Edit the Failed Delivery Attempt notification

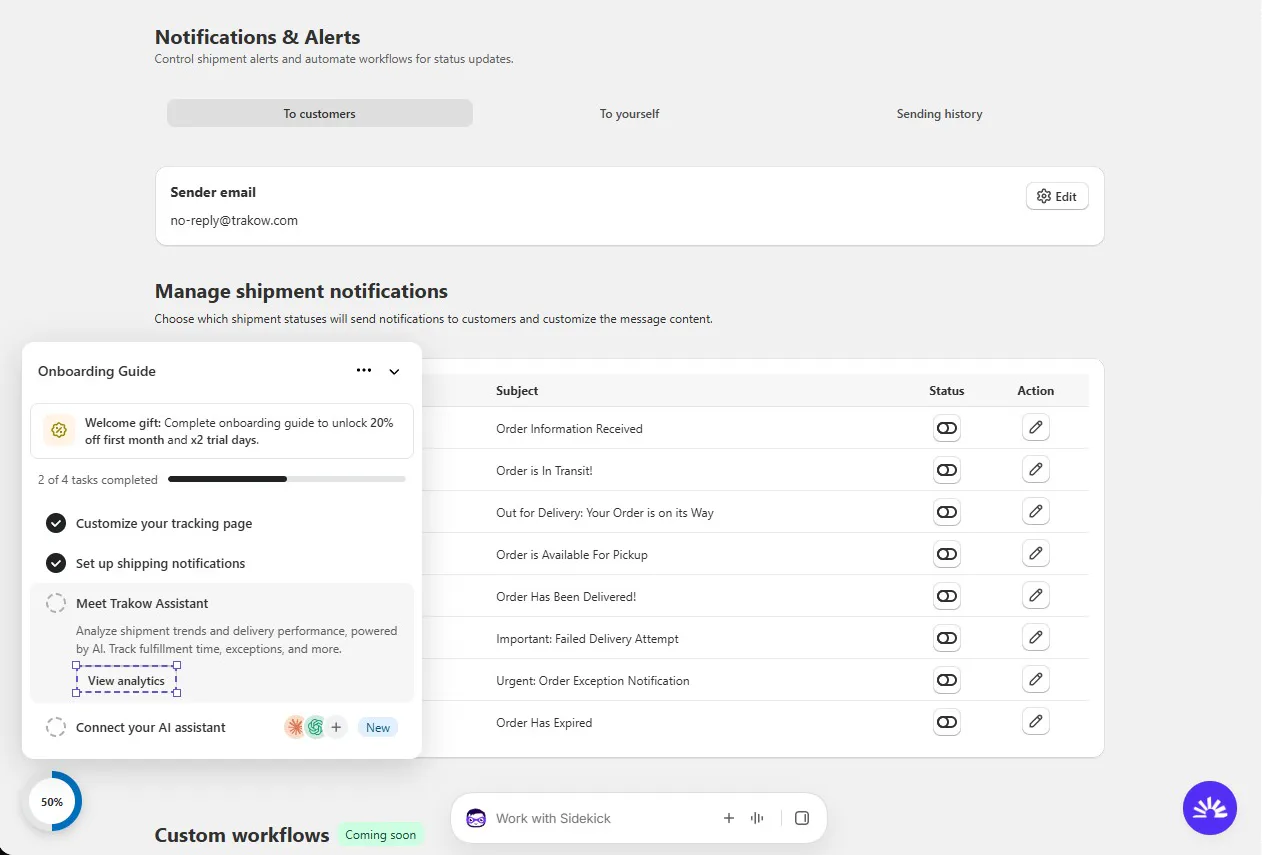pyautogui.click(x=1036, y=638)
